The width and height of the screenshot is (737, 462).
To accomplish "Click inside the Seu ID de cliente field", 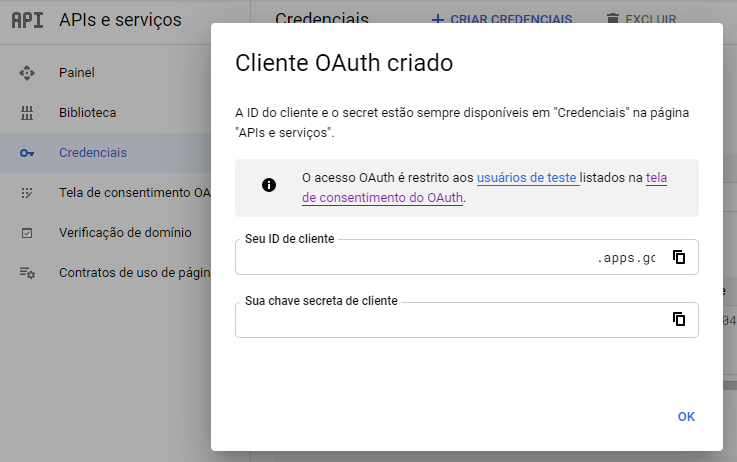I will coord(450,258).
